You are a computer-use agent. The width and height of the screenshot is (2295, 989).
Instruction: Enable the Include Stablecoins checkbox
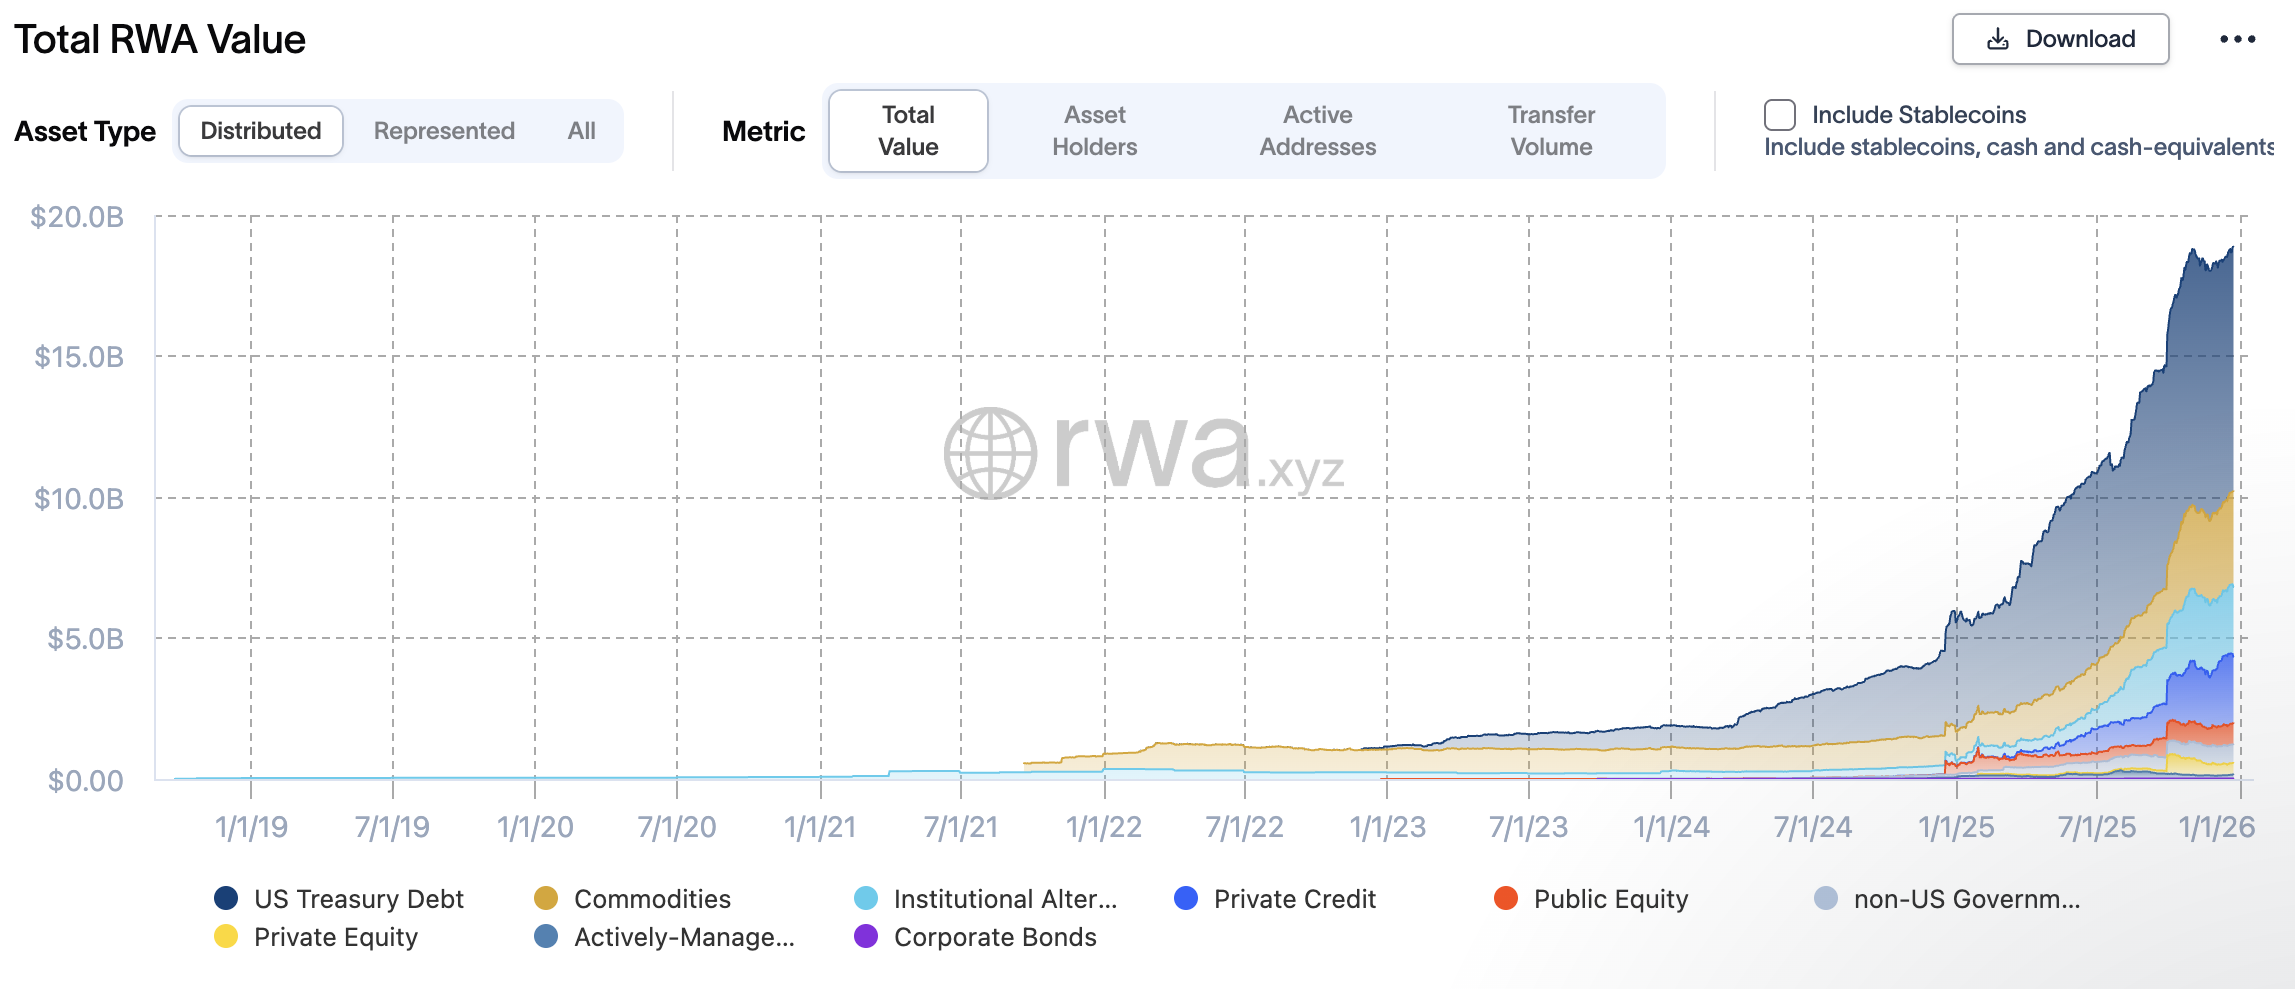[1779, 116]
